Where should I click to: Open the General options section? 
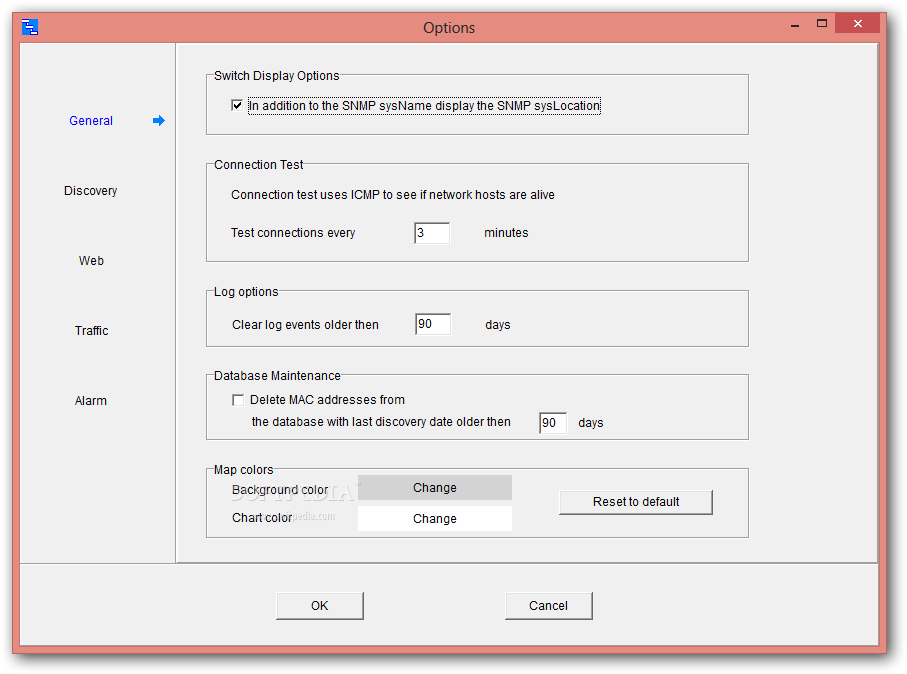[91, 120]
